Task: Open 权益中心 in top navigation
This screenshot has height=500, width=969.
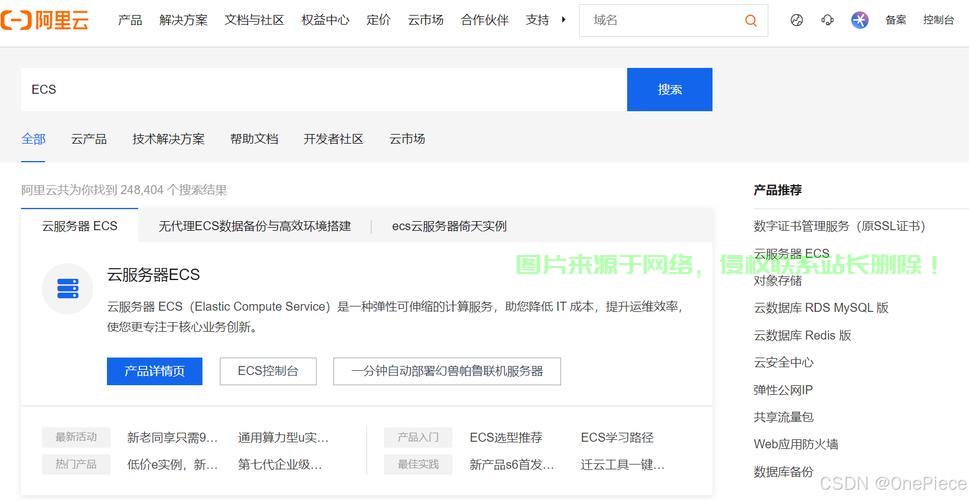Action: tap(325, 20)
